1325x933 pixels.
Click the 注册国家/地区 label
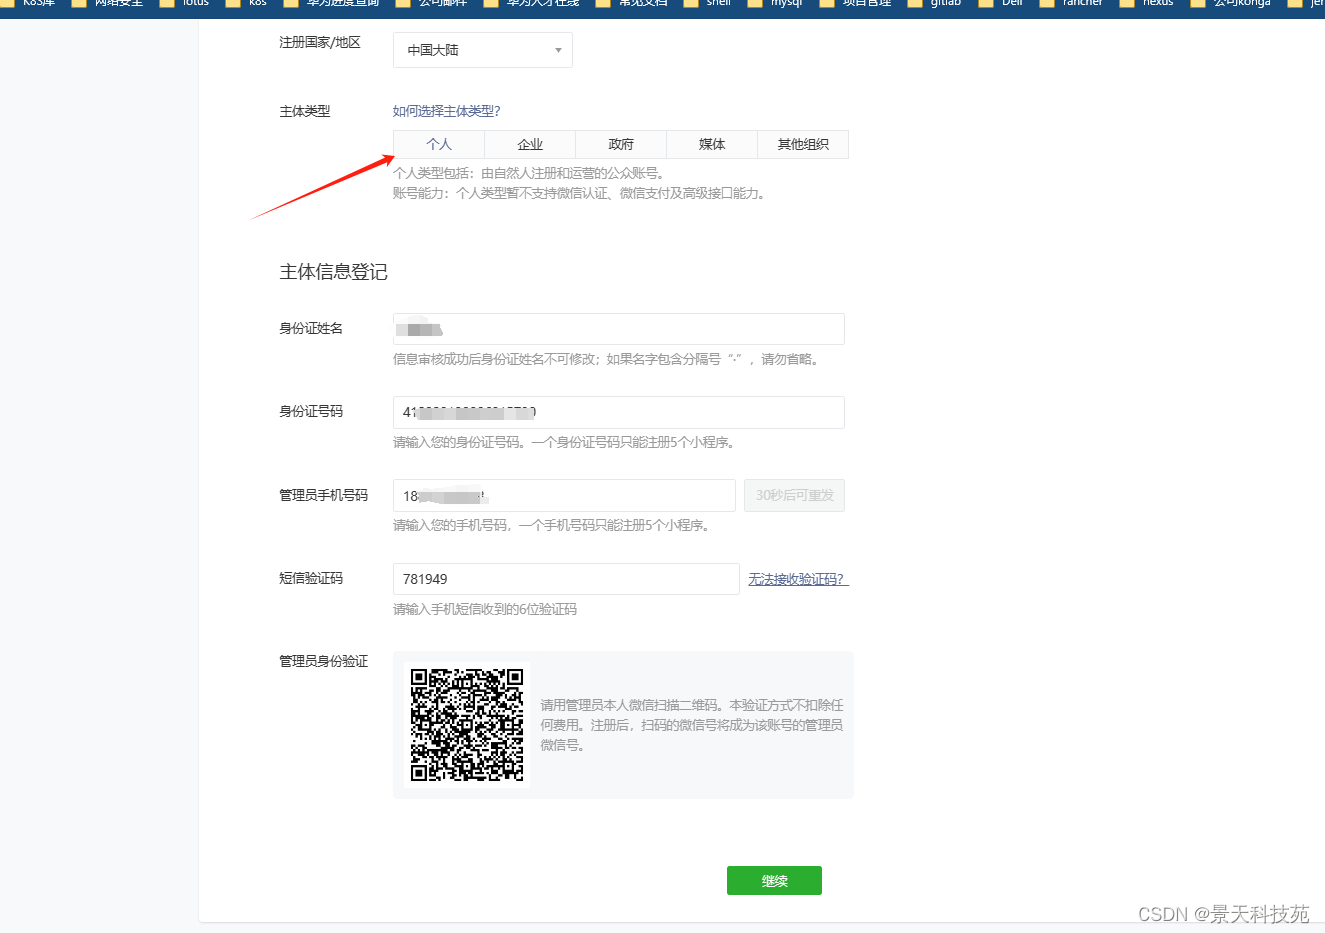(x=319, y=42)
